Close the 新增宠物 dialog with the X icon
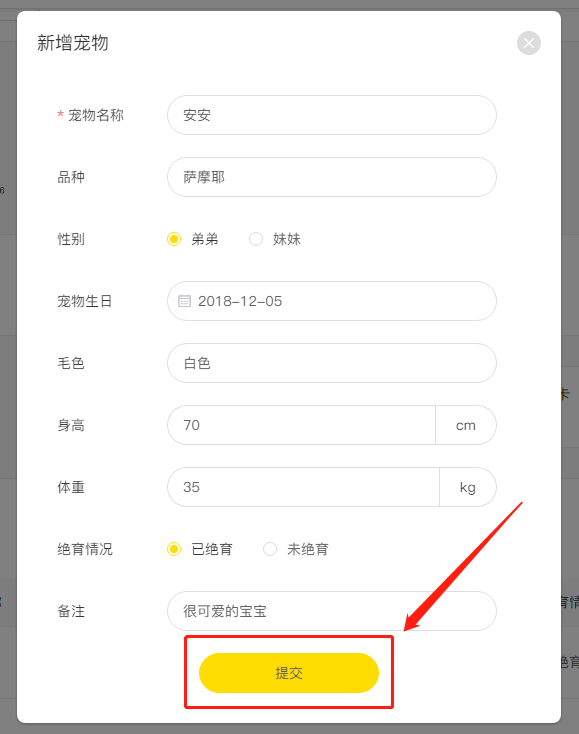Screen dimensions: 579x734 point(528,43)
